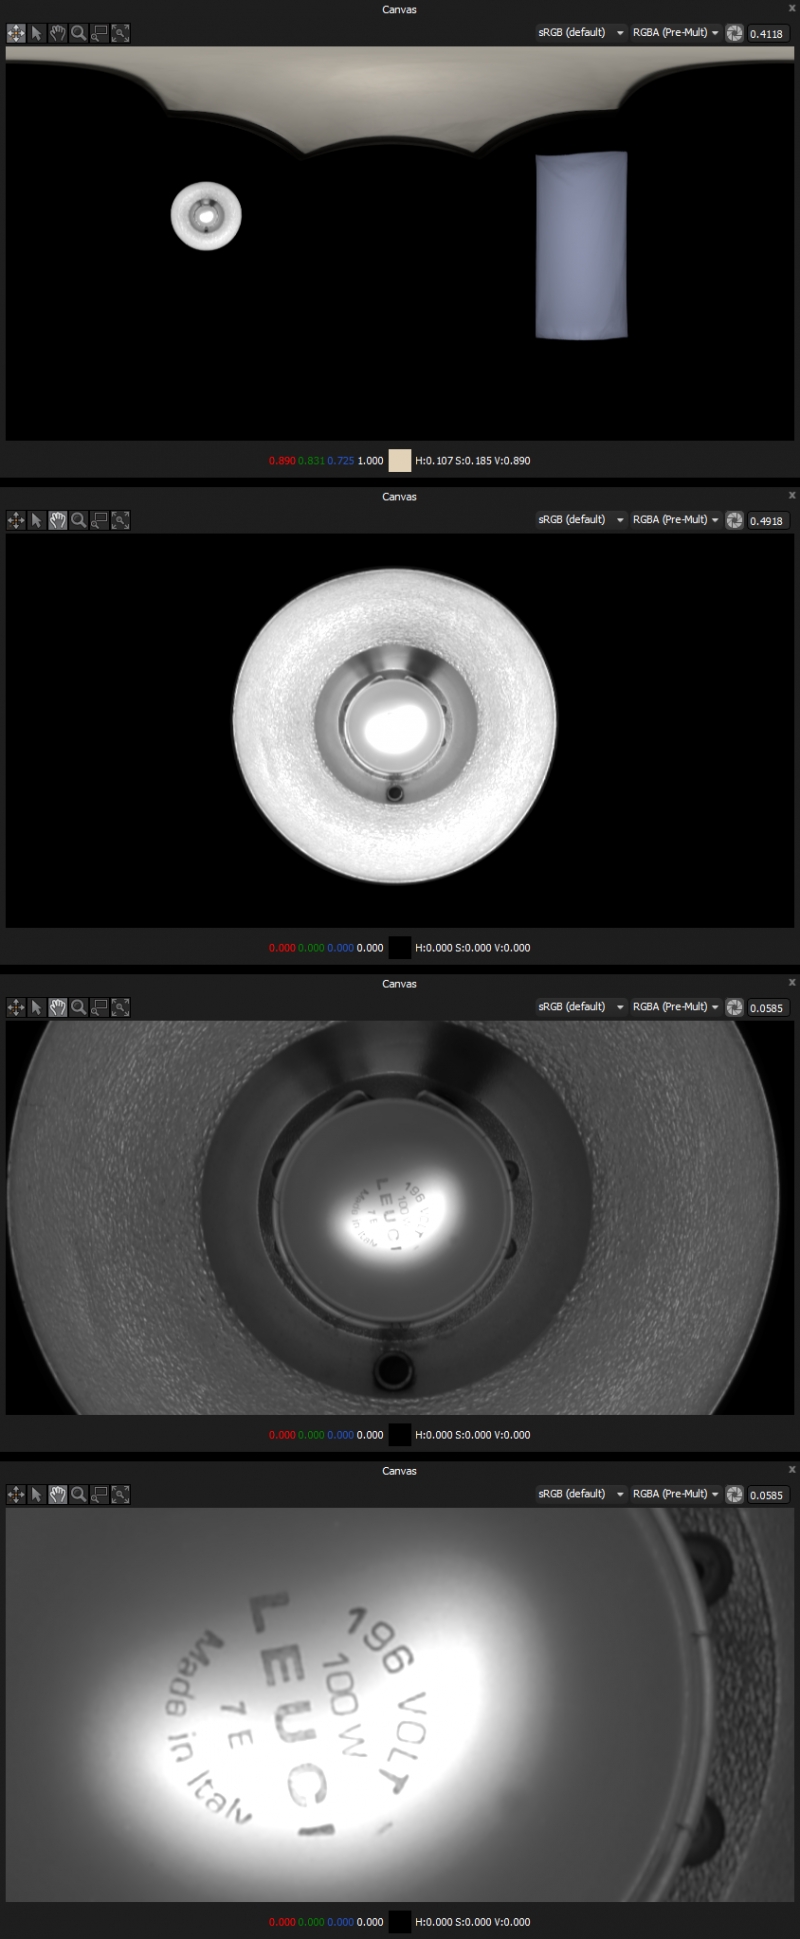This screenshot has height=1939, width=800.
Task: Choose the magnifier zoom tool in third Canvas panel
Action: point(79,1007)
